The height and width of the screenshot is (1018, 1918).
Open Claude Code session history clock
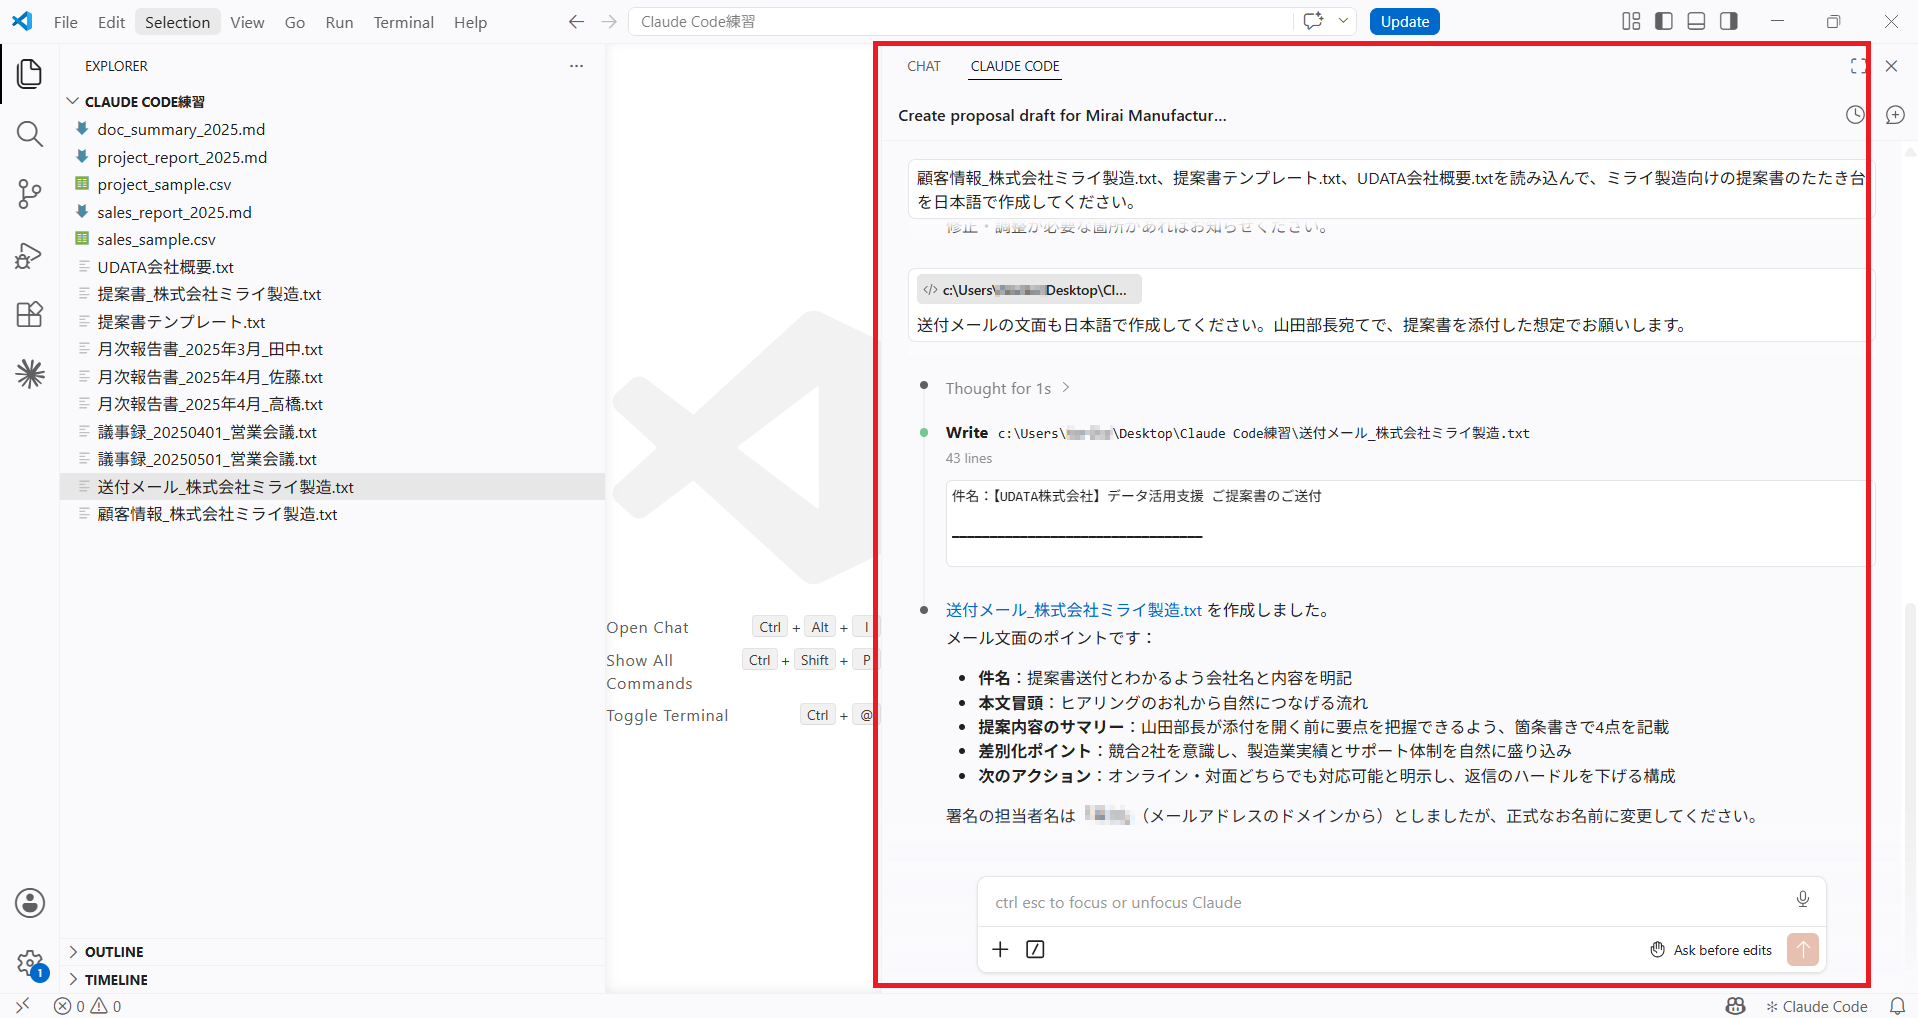(1855, 115)
